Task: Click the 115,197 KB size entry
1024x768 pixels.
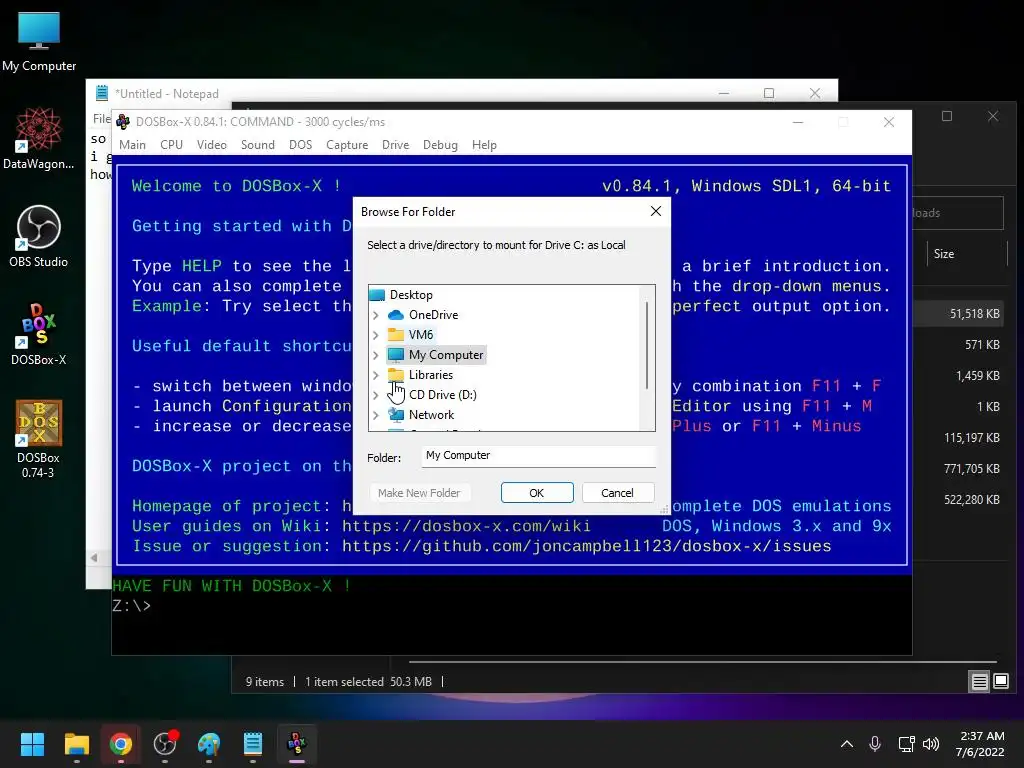Action: coord(972,438)
